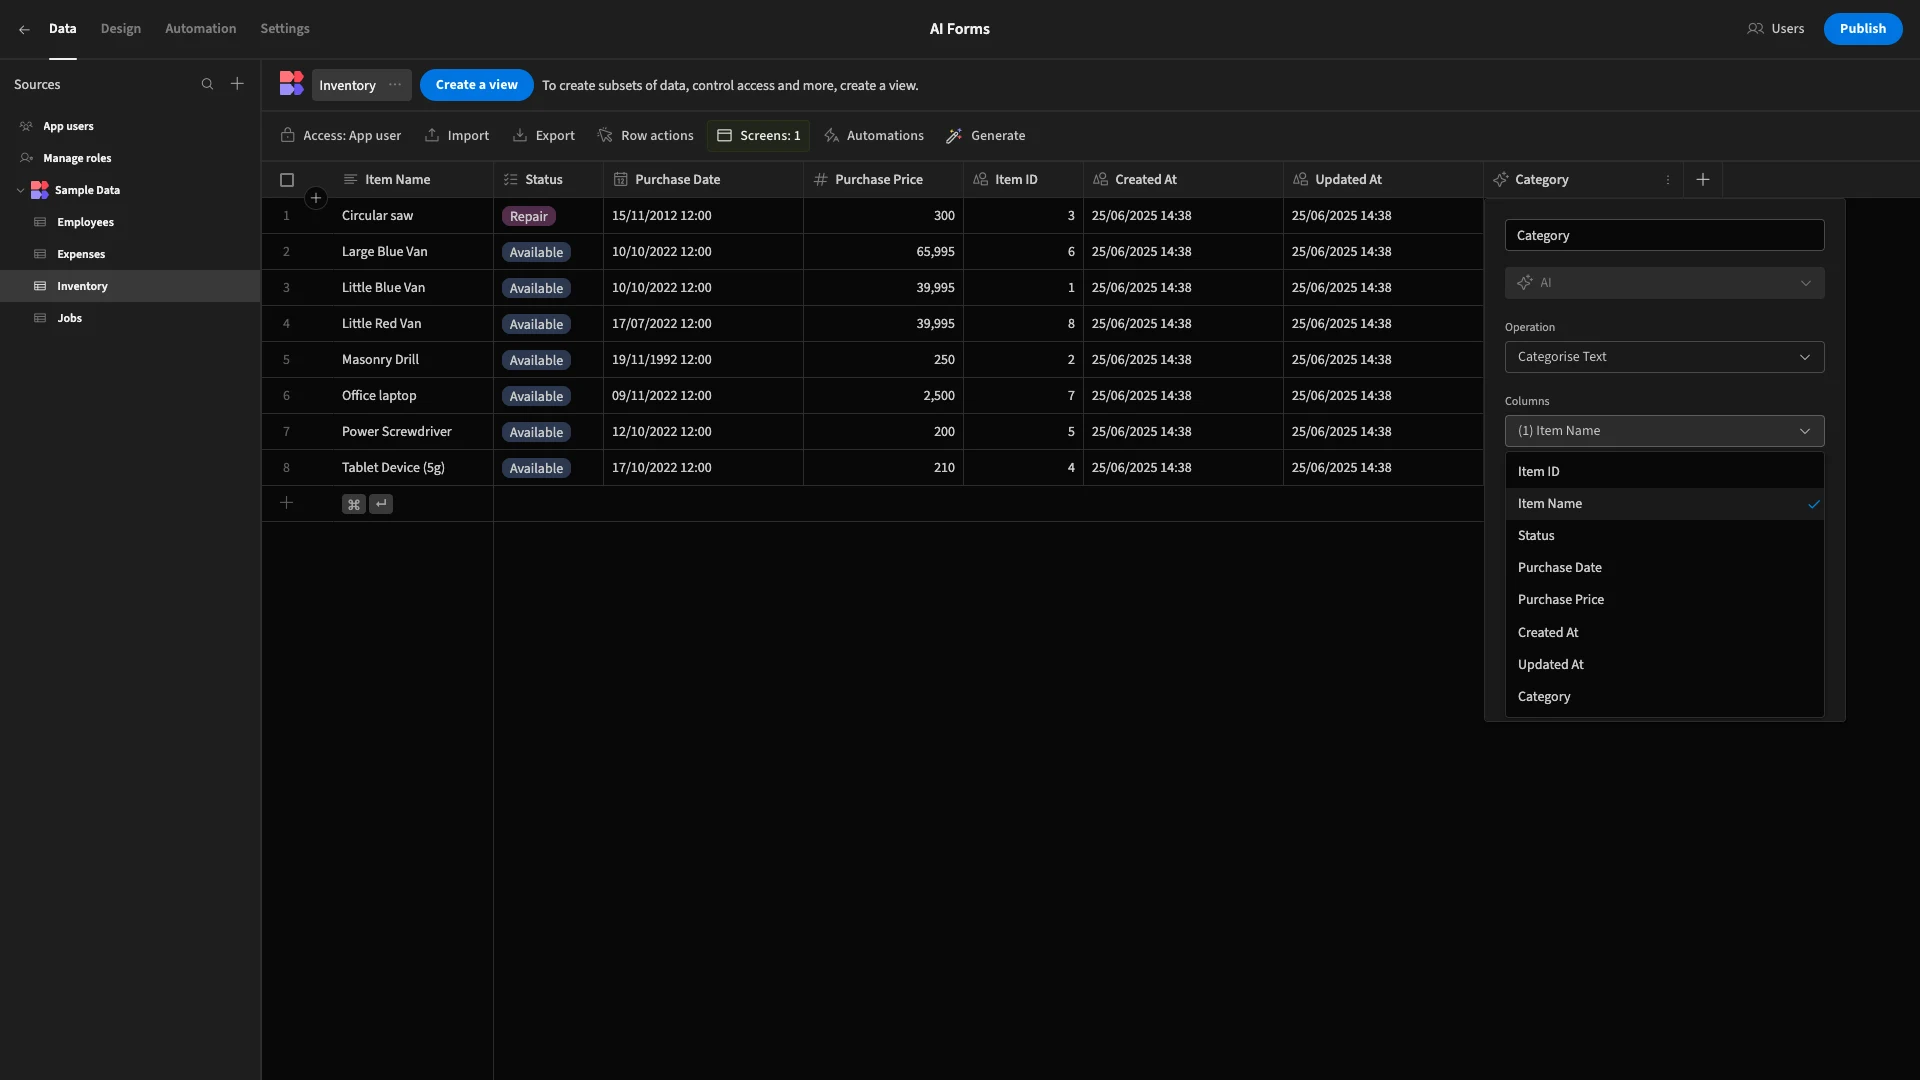The height and width of the screenshot is (1080, 1920).
Task: Click the Item ID column header icon
Action: click(x=980, y=180)
